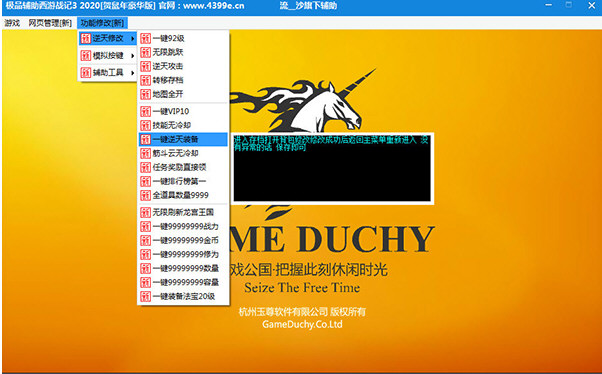Click the icon beside 一键99999999金币
This screenshot has height=374, width=602.
tap(145, 240)
